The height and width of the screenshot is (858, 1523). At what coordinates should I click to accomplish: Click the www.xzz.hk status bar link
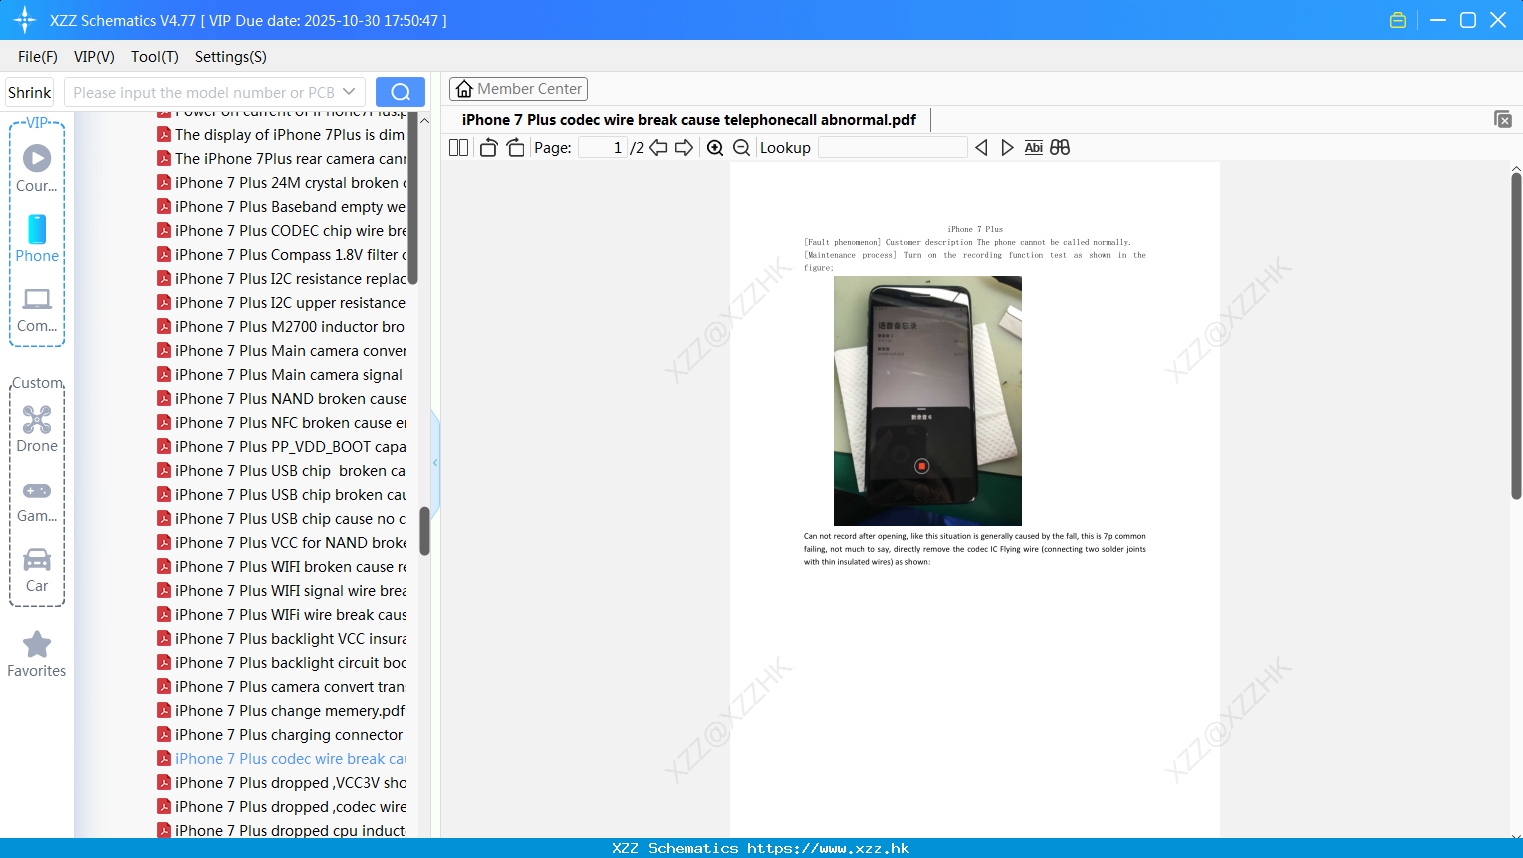click(x=828, y=848)
